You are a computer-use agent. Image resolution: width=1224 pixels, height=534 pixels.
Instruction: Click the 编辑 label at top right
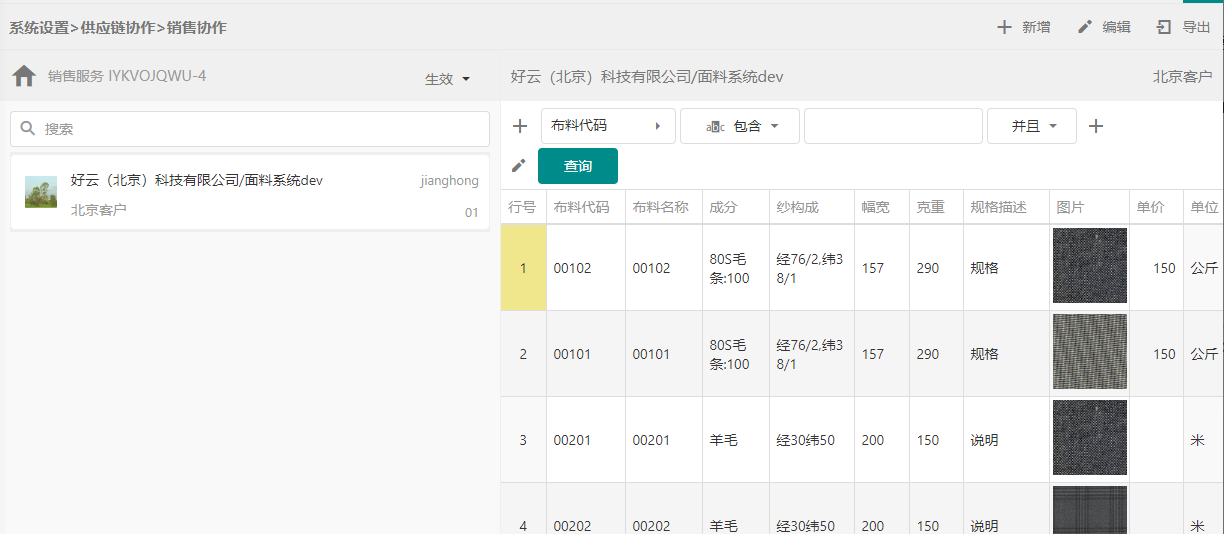(1117, 27)
